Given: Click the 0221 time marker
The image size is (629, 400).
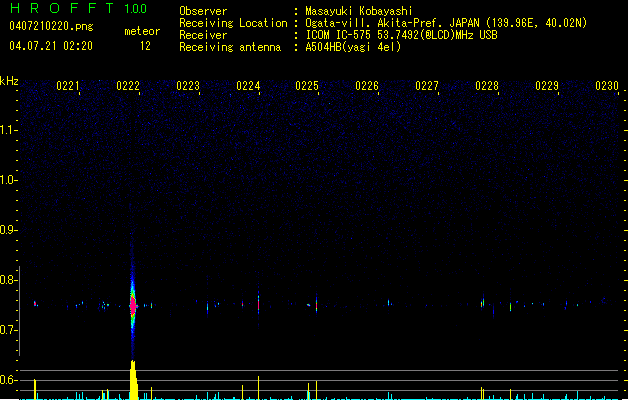Looking at the screenshot, I should point(67,86).
